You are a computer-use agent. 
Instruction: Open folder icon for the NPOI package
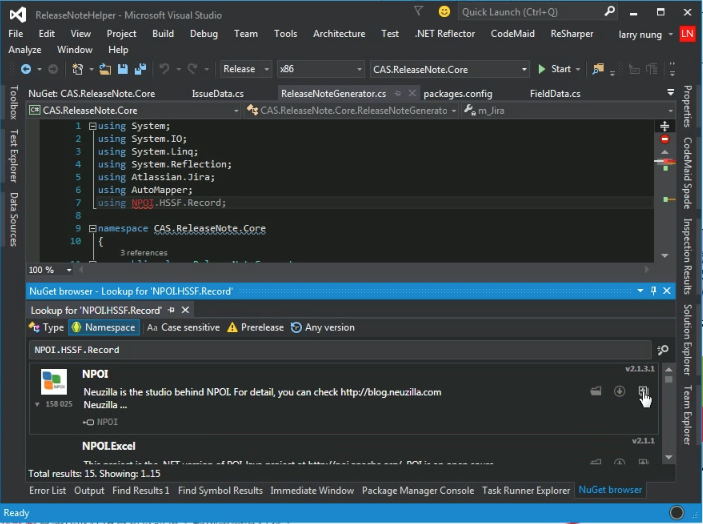click(x=596, y=391)
